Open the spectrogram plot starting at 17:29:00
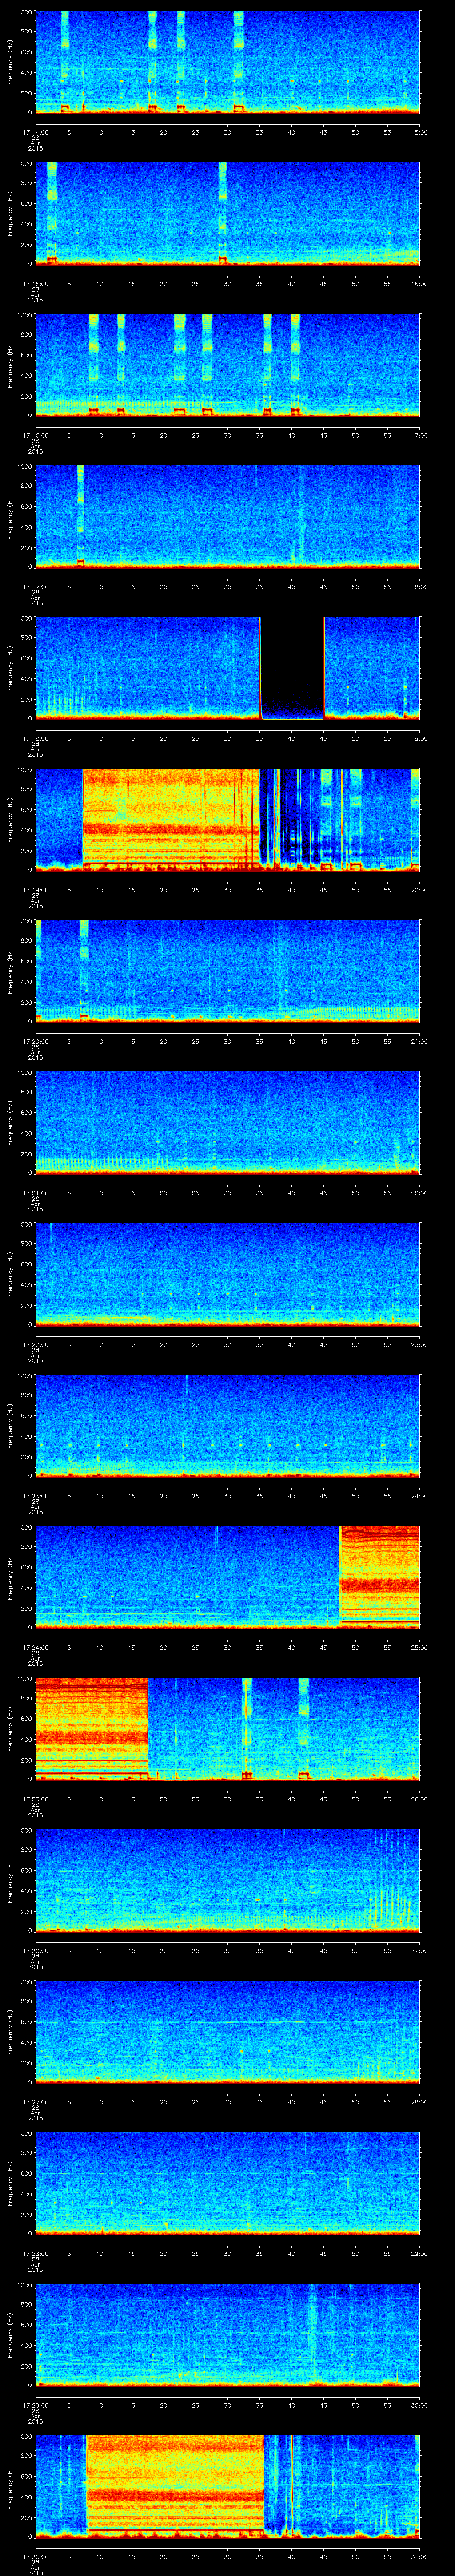This screenshot has height=2576, width=455. (227, 2334)
